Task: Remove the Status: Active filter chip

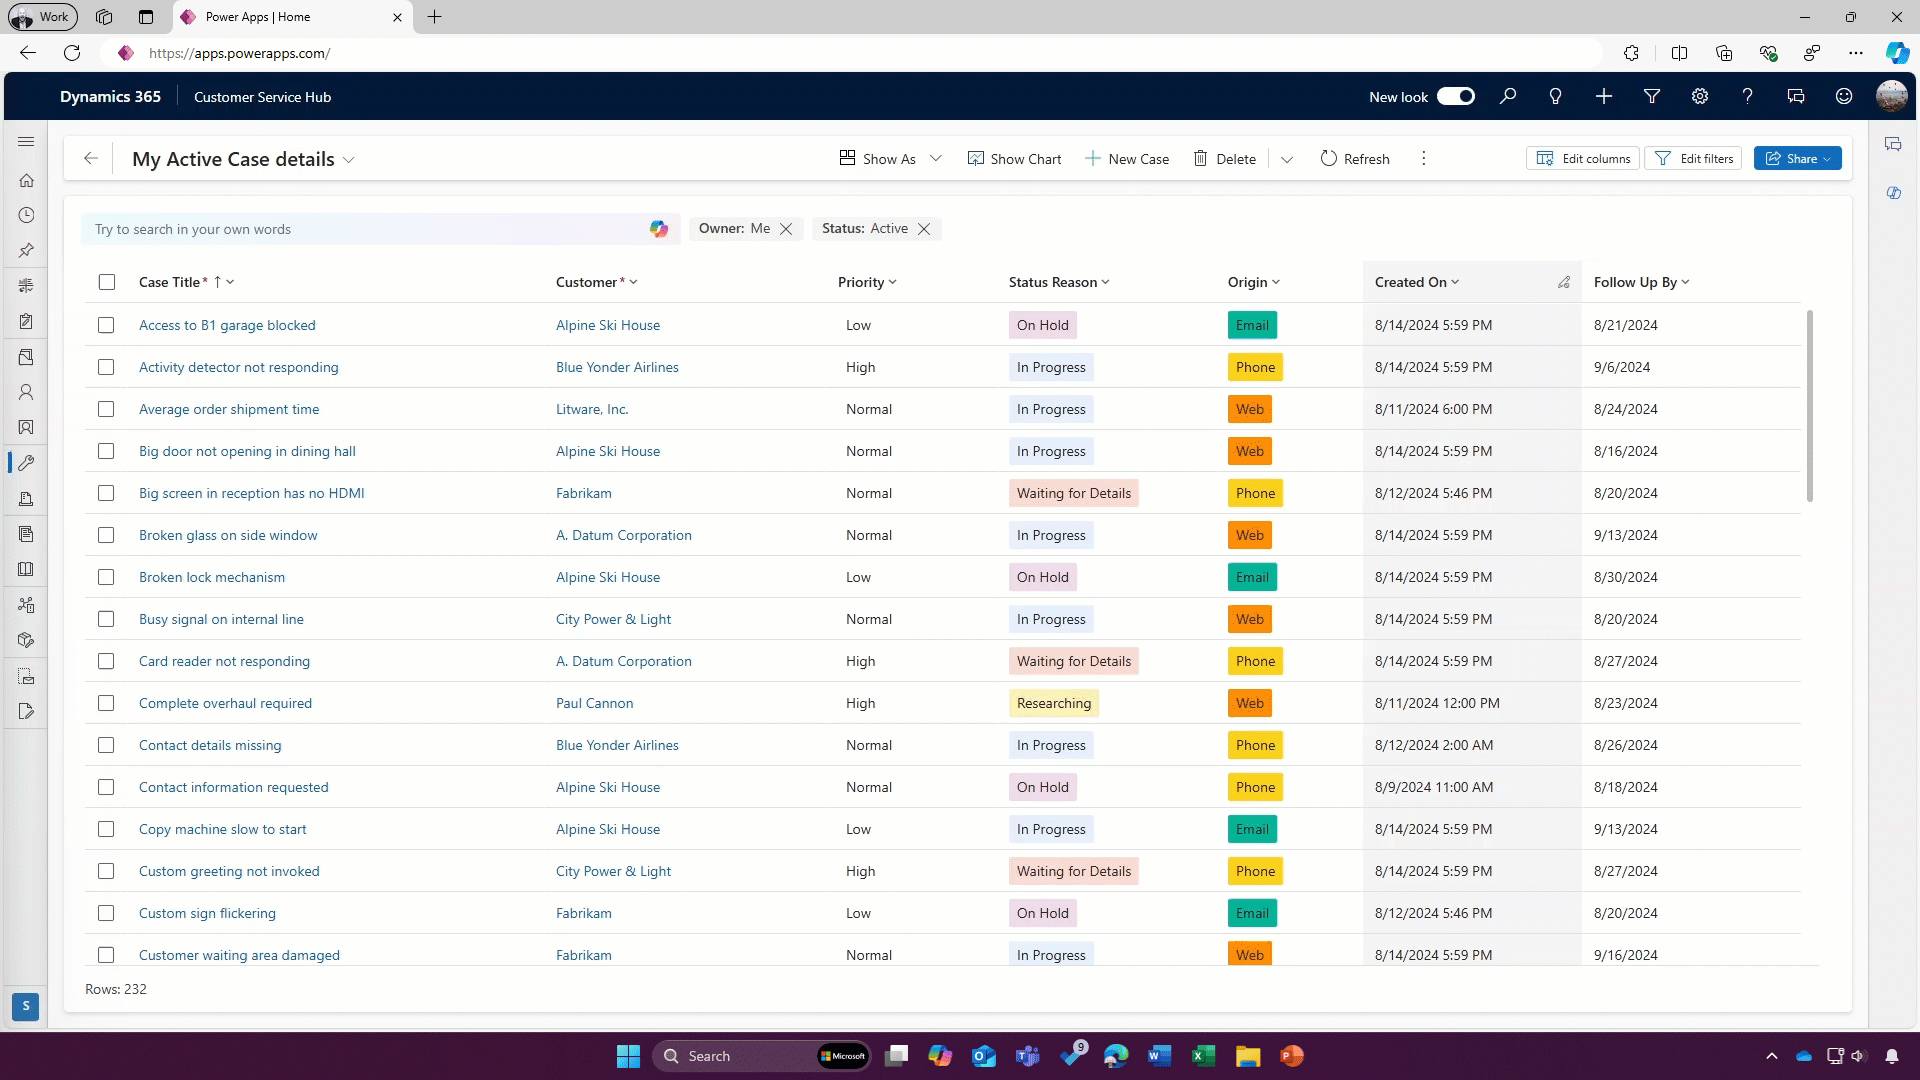Action: (x=924, y=229)
